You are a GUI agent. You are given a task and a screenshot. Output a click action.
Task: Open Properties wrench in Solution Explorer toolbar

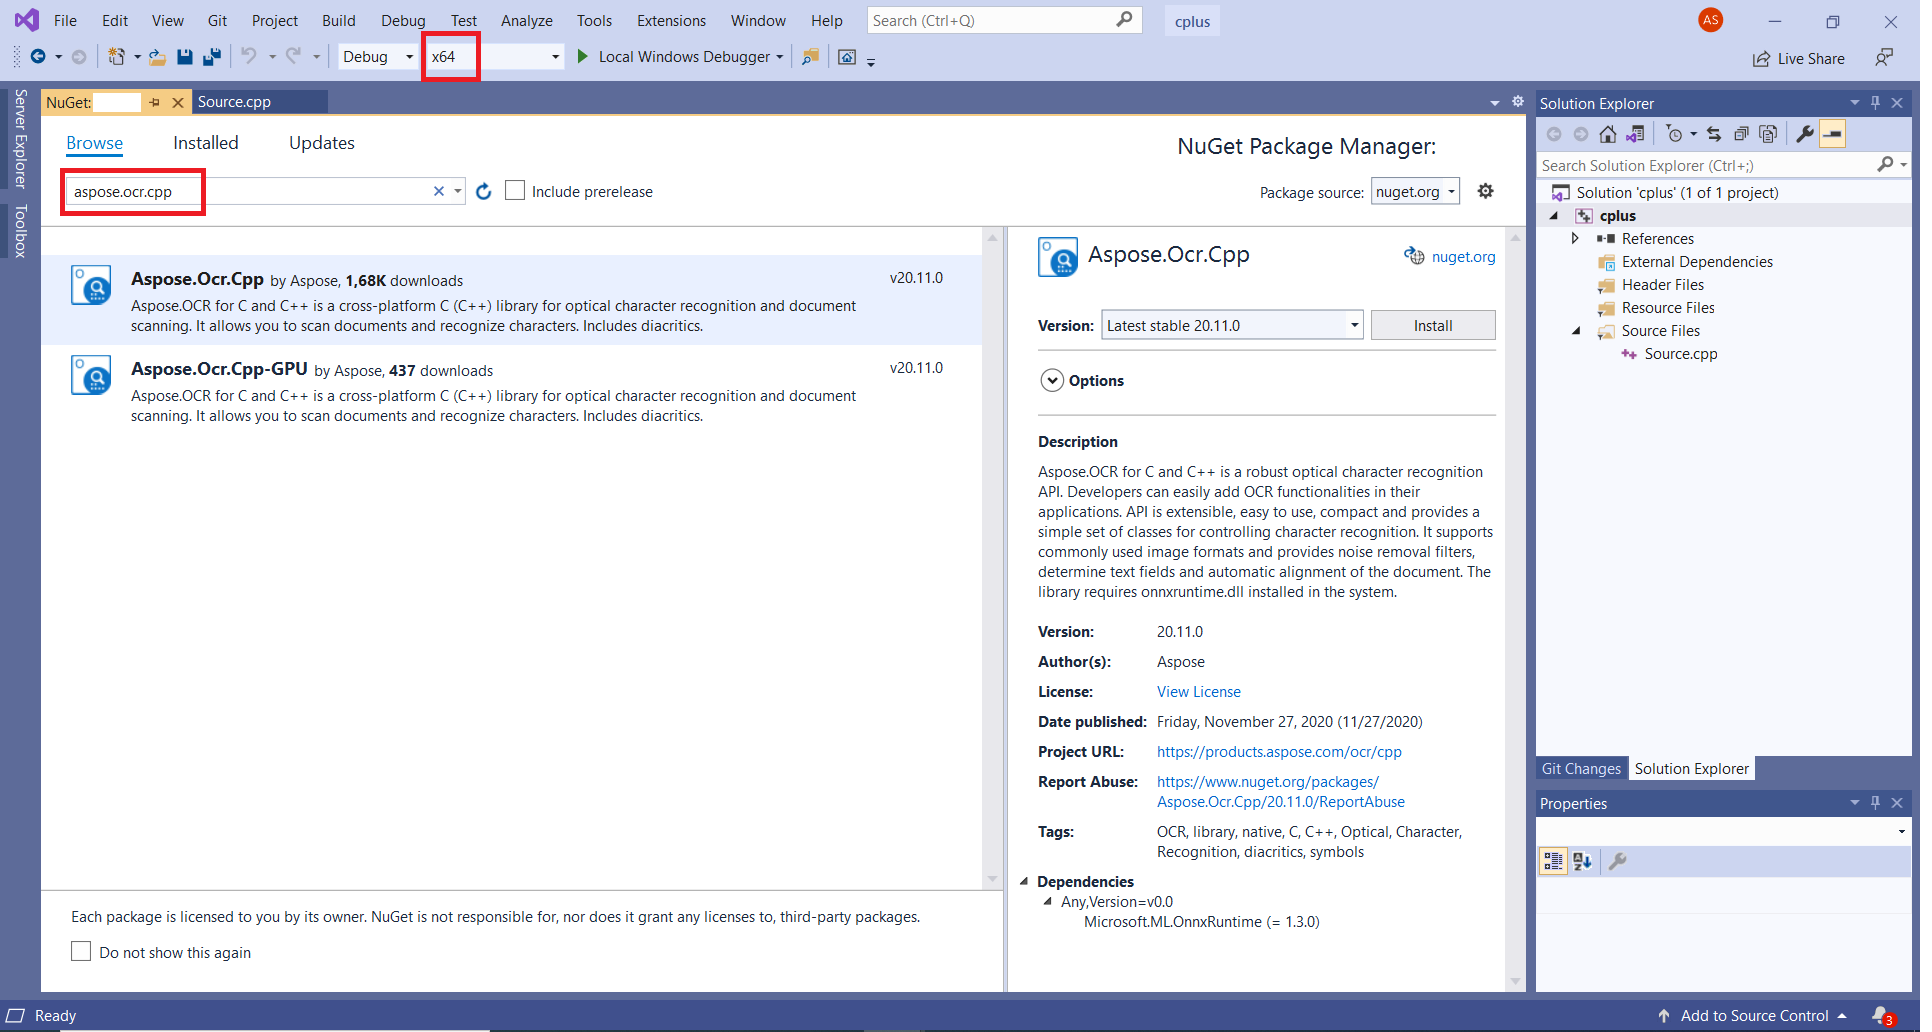coord(1805,134)
